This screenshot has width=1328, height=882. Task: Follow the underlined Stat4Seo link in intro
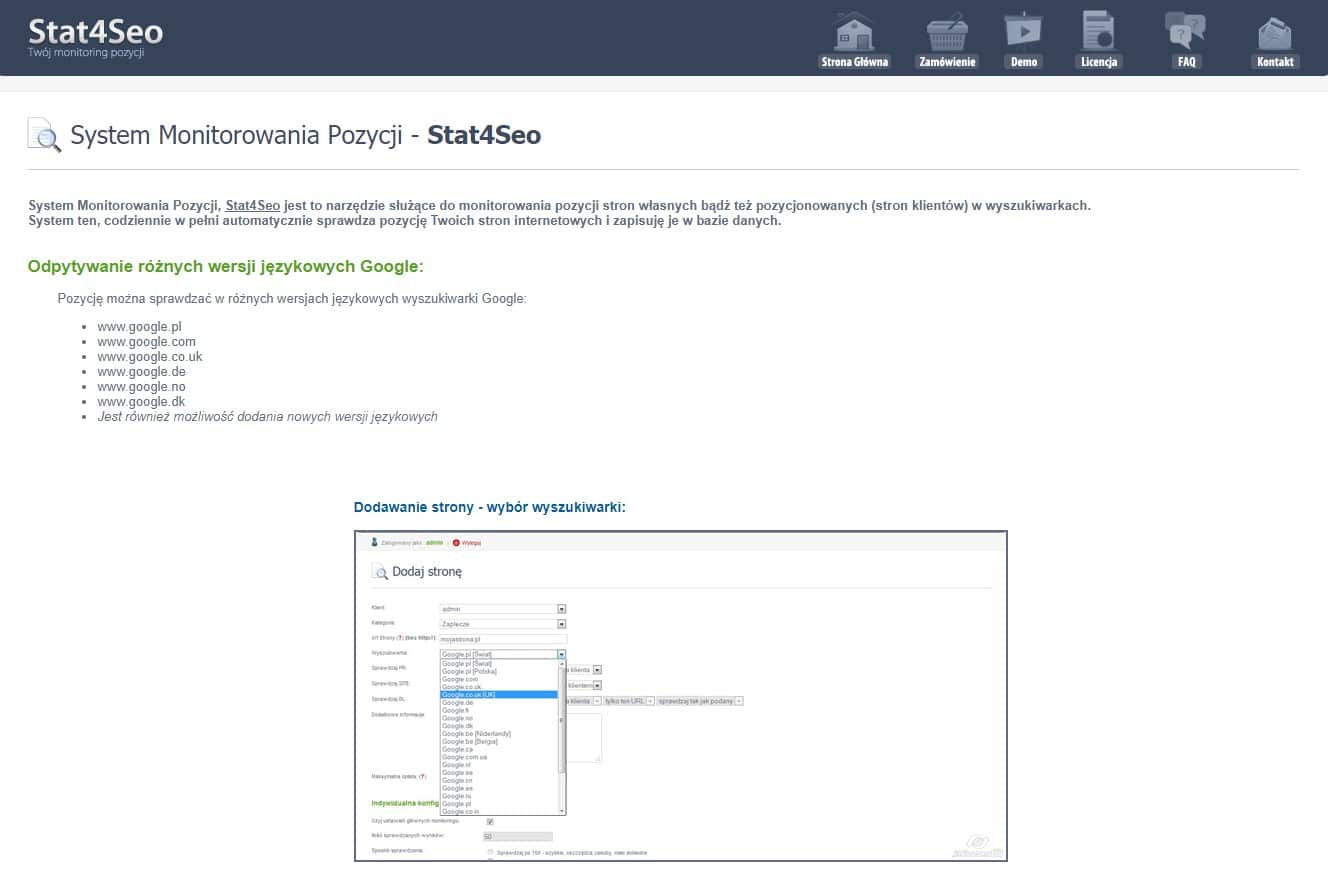[x=252, y=205]
